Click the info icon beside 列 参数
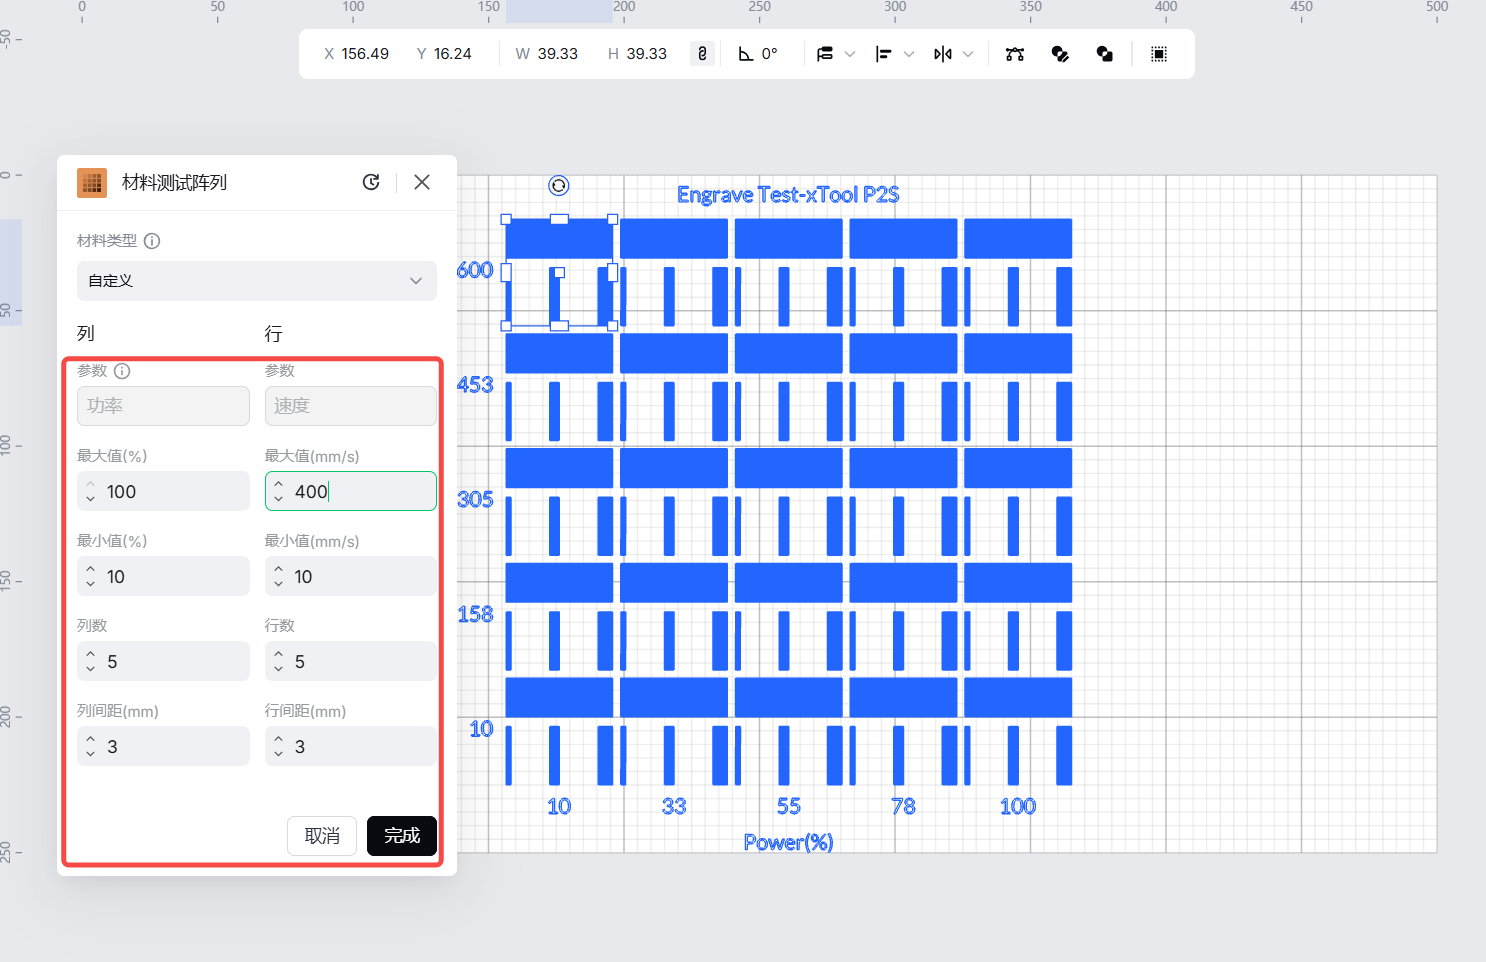 tap(122, 371)
